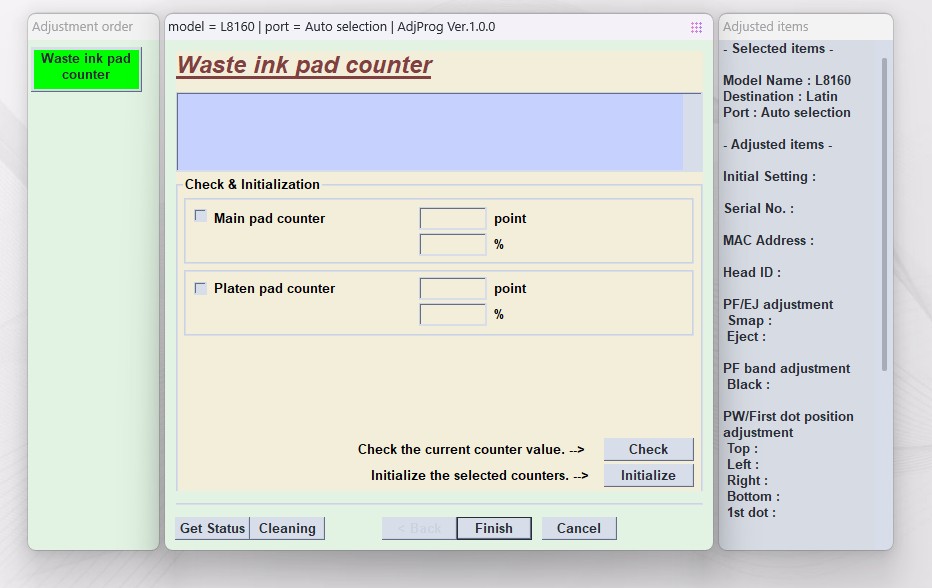Start the Cleaning function
This screenshot has height=588, width=932.
click(287, 528)
